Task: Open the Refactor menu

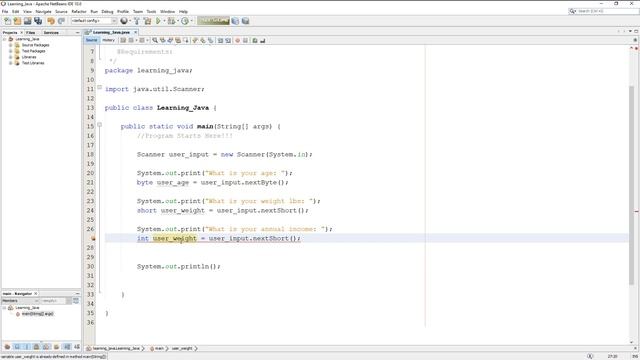Action: coord(79,12)
